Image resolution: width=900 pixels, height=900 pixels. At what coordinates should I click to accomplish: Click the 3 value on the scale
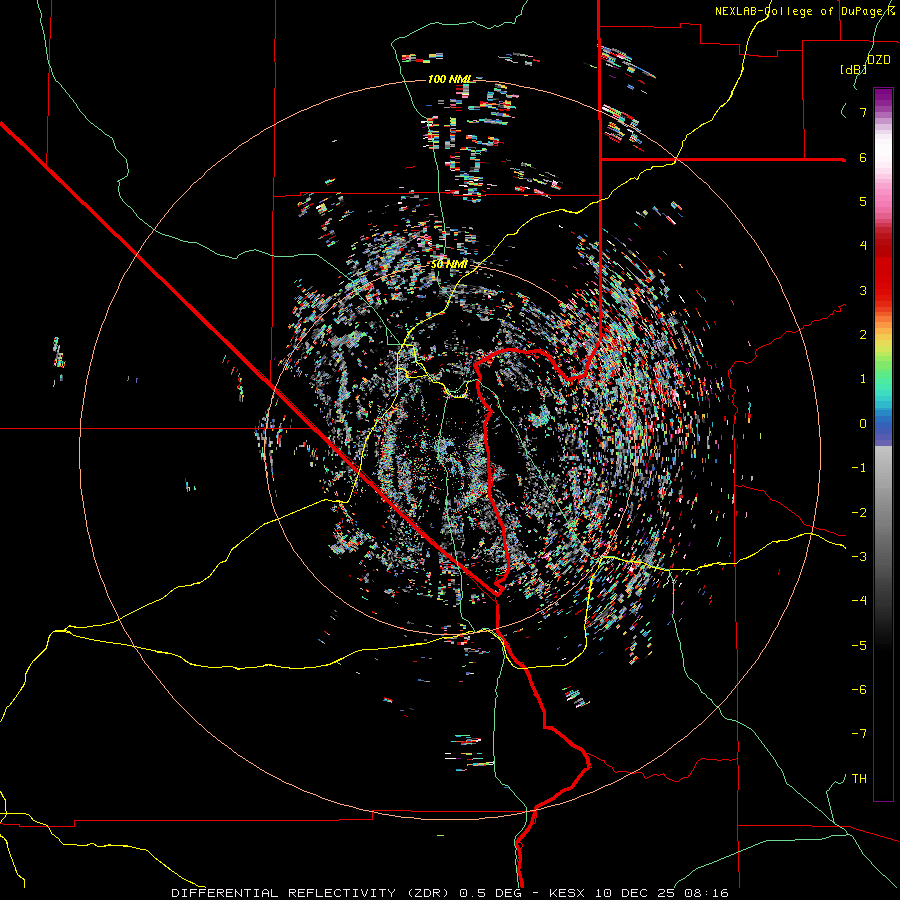click(863, 290)
